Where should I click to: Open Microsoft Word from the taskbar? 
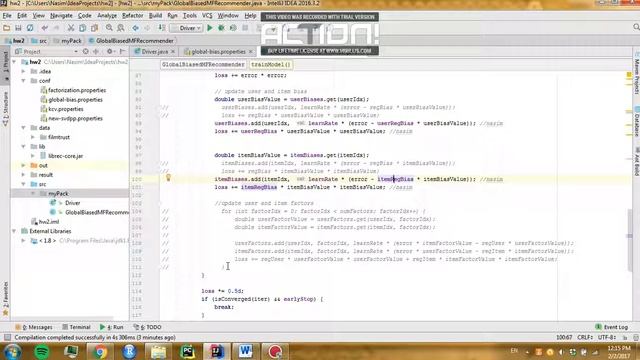point(245,351)
